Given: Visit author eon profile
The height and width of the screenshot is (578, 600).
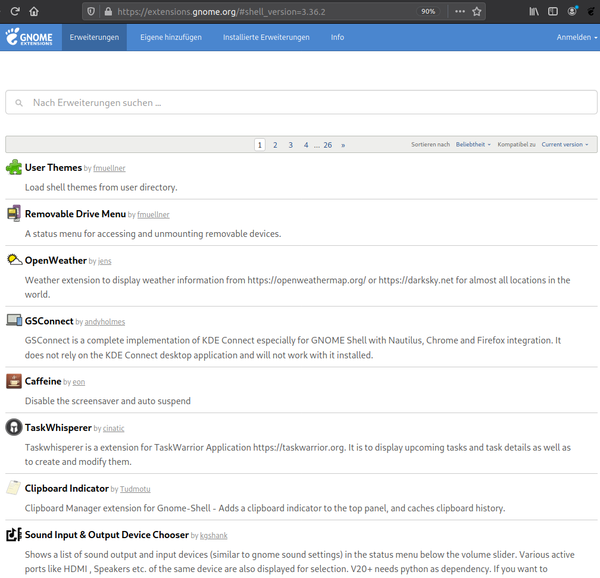Looking at the screenshot, I should [79, 382].
